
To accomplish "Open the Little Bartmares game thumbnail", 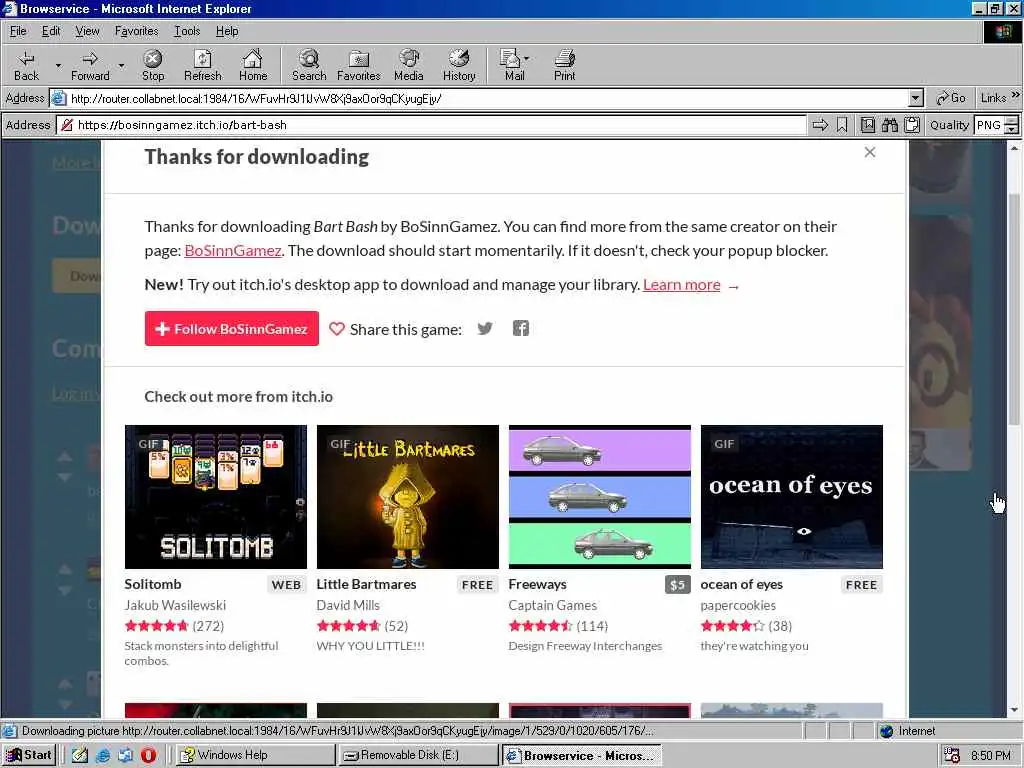I will 408,497.
